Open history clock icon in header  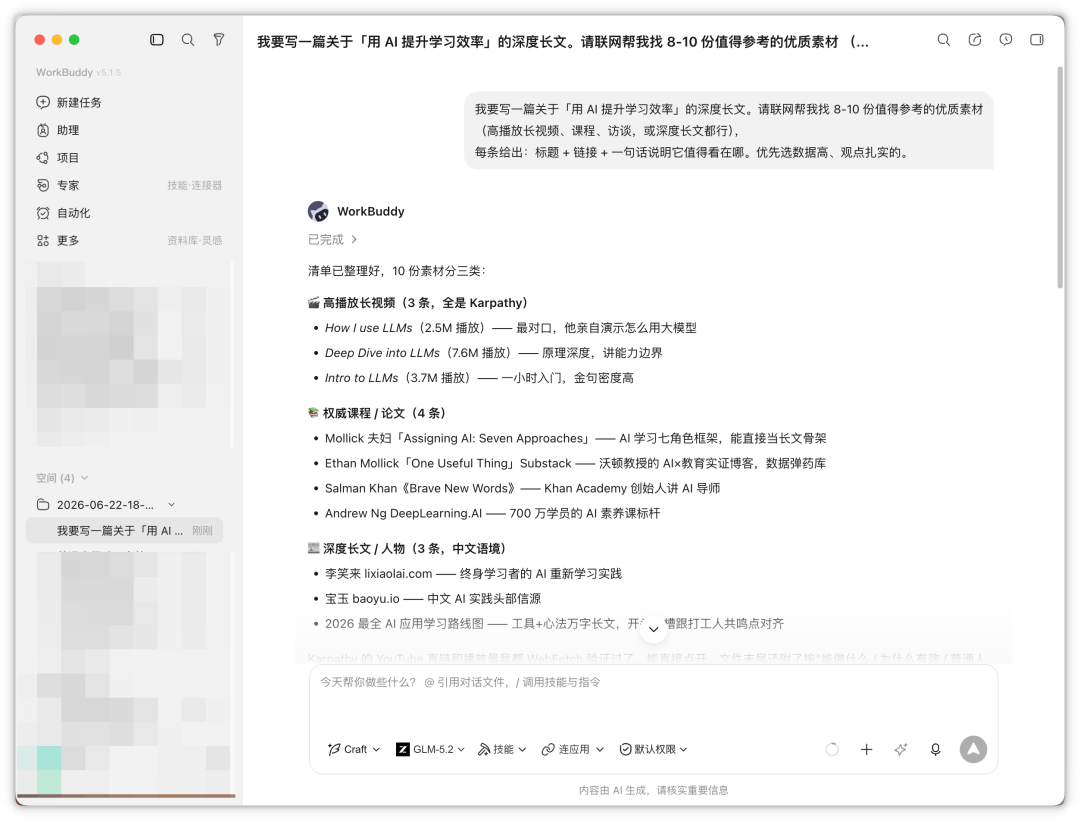[x=1006, y=40]
